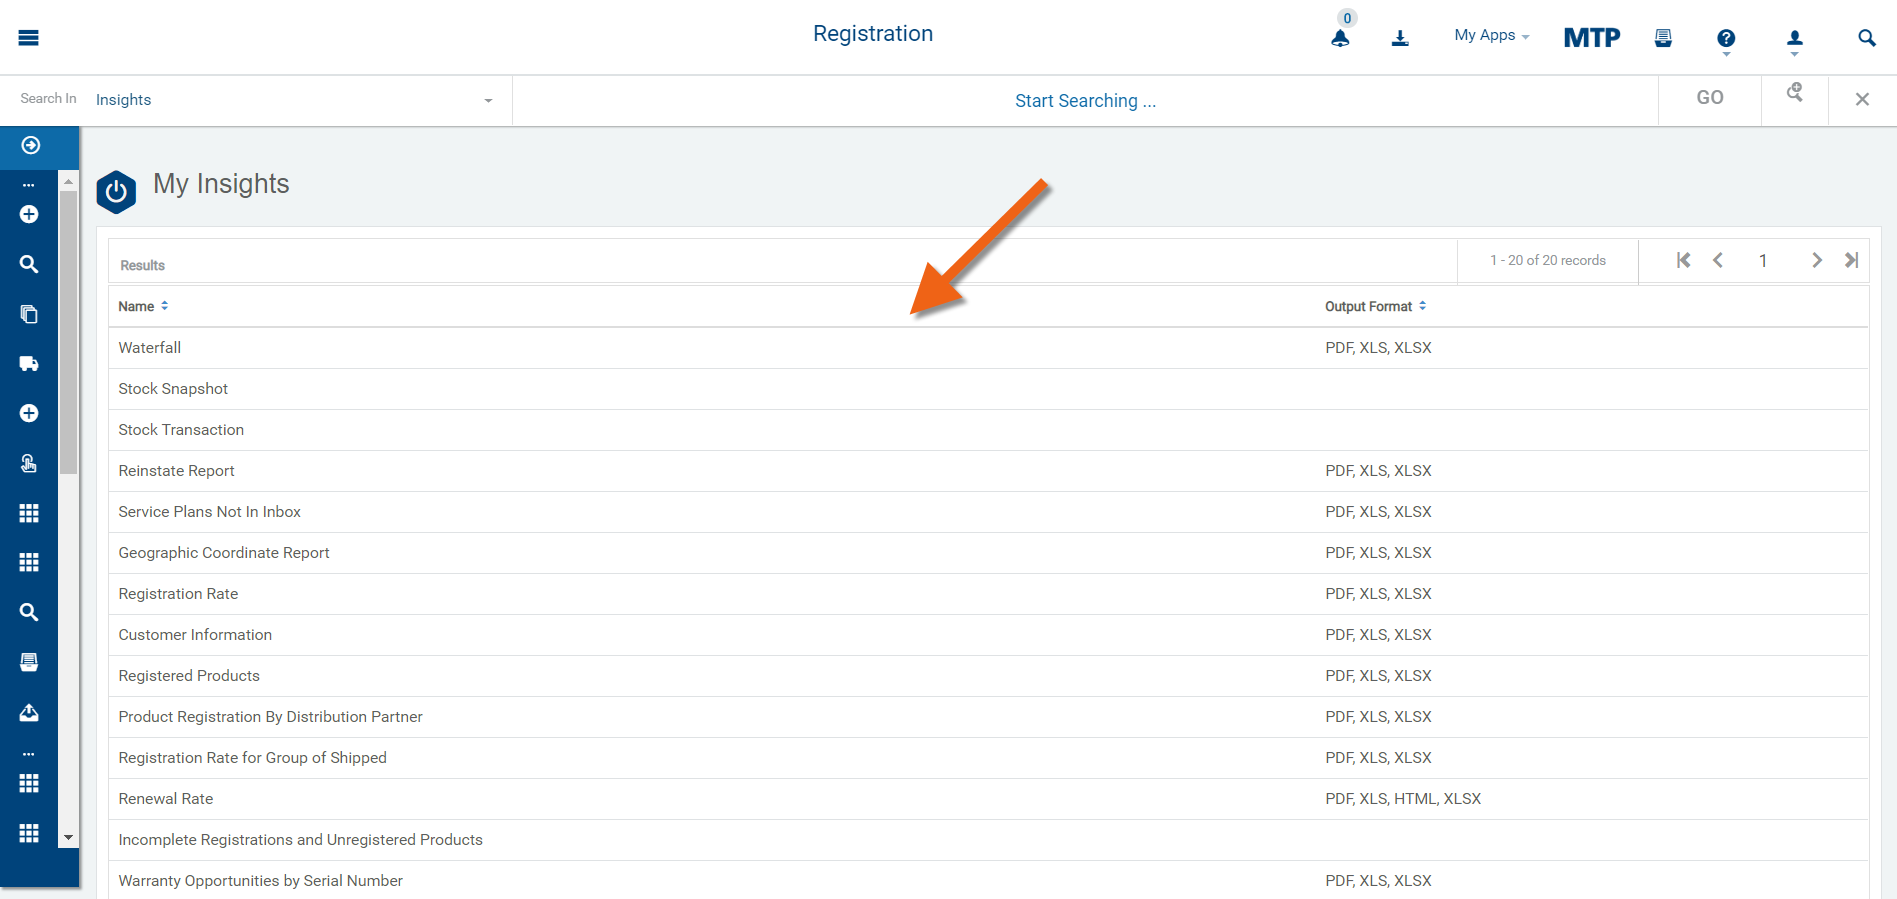Click the downloads tray icon
1897x899 pixels.
1400,38
